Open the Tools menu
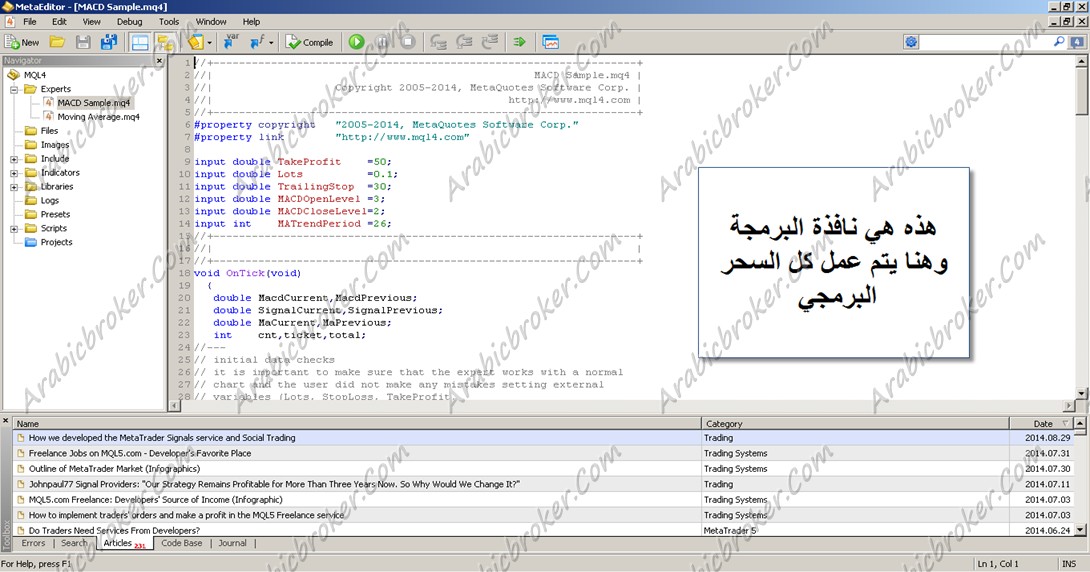This screenshot has height=572, width=1090. [169, 22]
